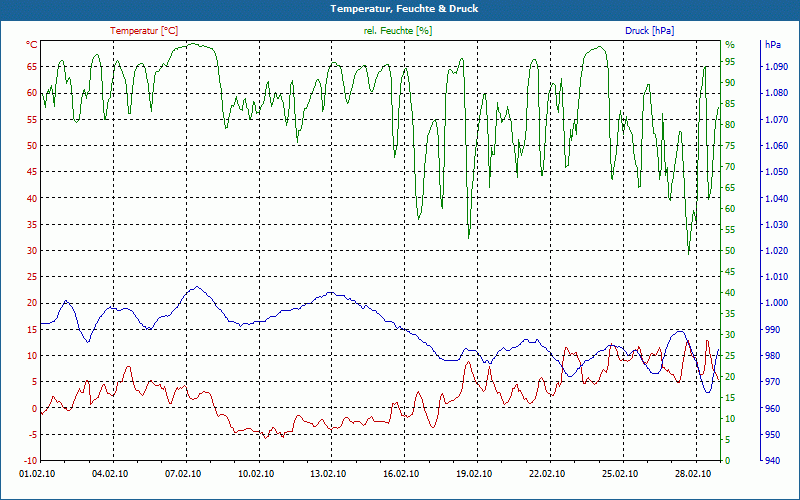Click value 1.000 on blue pressure axis

[776, 303]
